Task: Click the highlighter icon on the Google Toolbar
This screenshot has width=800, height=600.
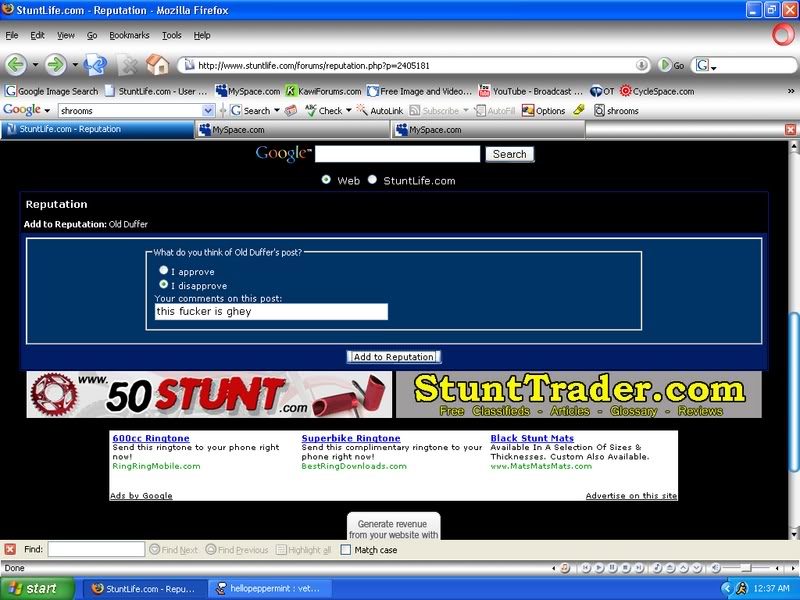Action: 580,109
